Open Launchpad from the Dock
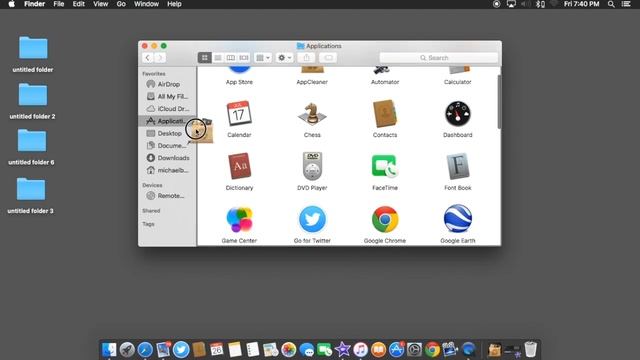Image resolution: width=640 pixels, height=360 pixels. click(127, 350)
